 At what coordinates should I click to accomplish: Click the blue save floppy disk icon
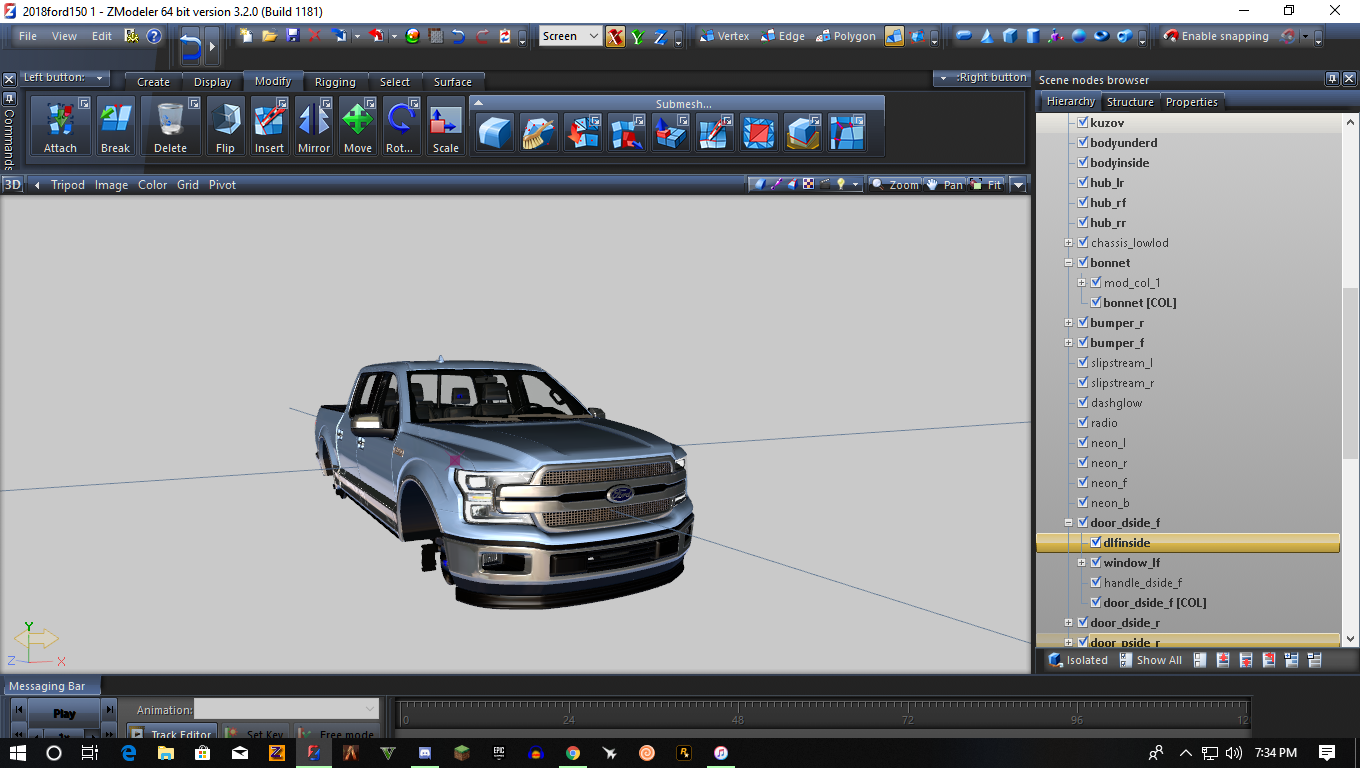tap(292, 36)
